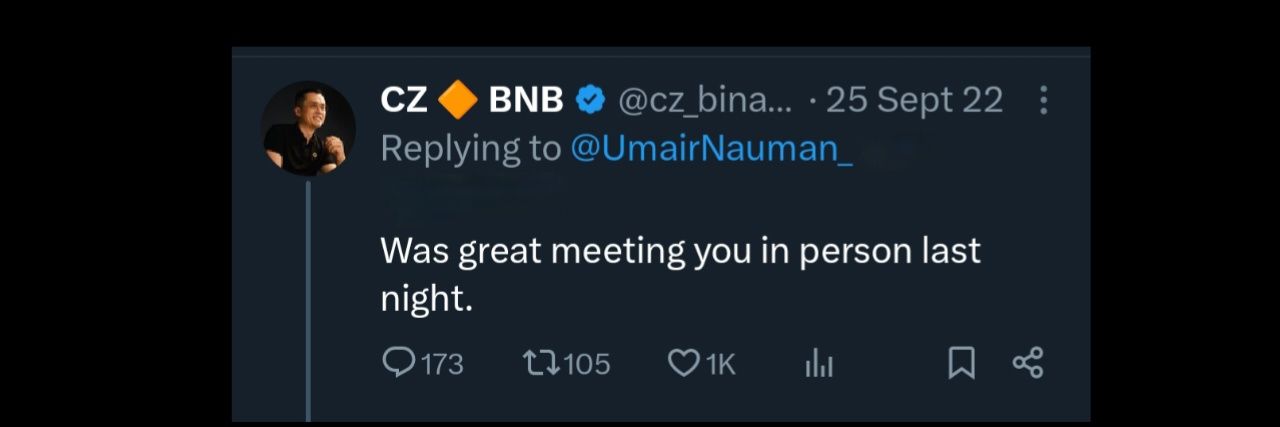Viewport: 1280px width, 427px height.
Task: Click the "25 Sept 22" timestamp
Action: [x=914, y=100]
